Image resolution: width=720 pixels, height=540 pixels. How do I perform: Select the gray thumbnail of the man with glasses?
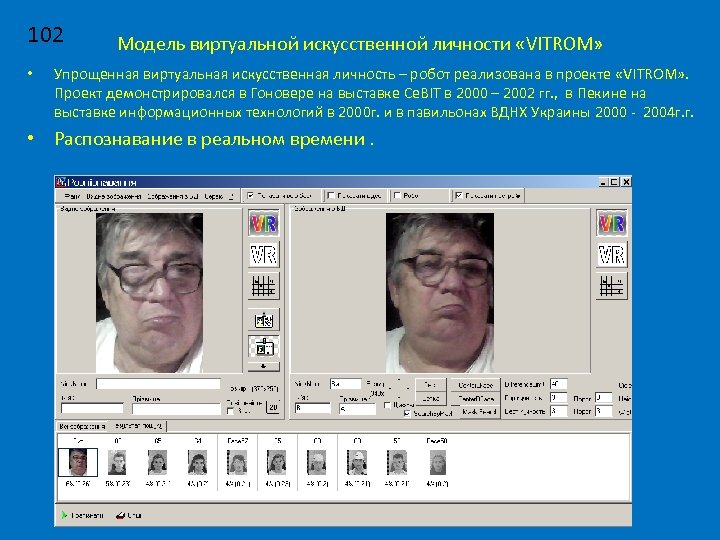point(117,462)
